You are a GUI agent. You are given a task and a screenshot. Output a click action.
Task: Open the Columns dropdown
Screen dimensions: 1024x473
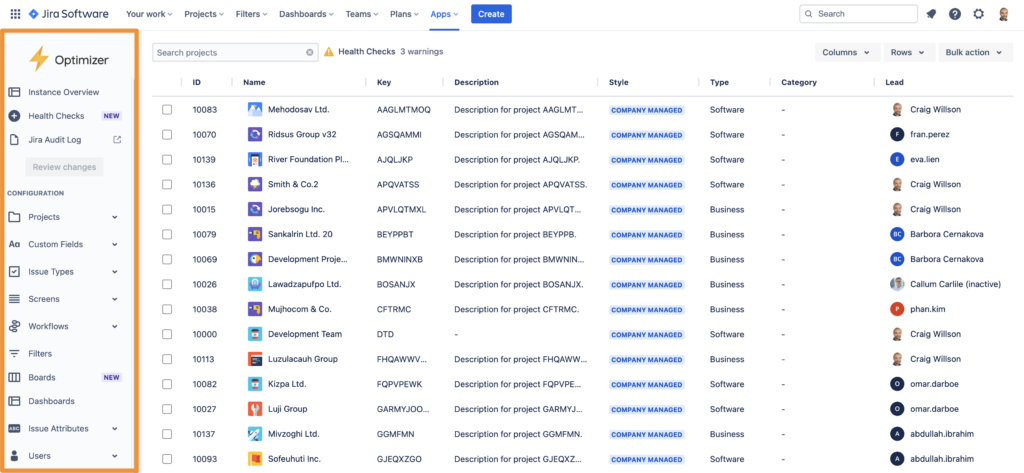pos(847,52)
